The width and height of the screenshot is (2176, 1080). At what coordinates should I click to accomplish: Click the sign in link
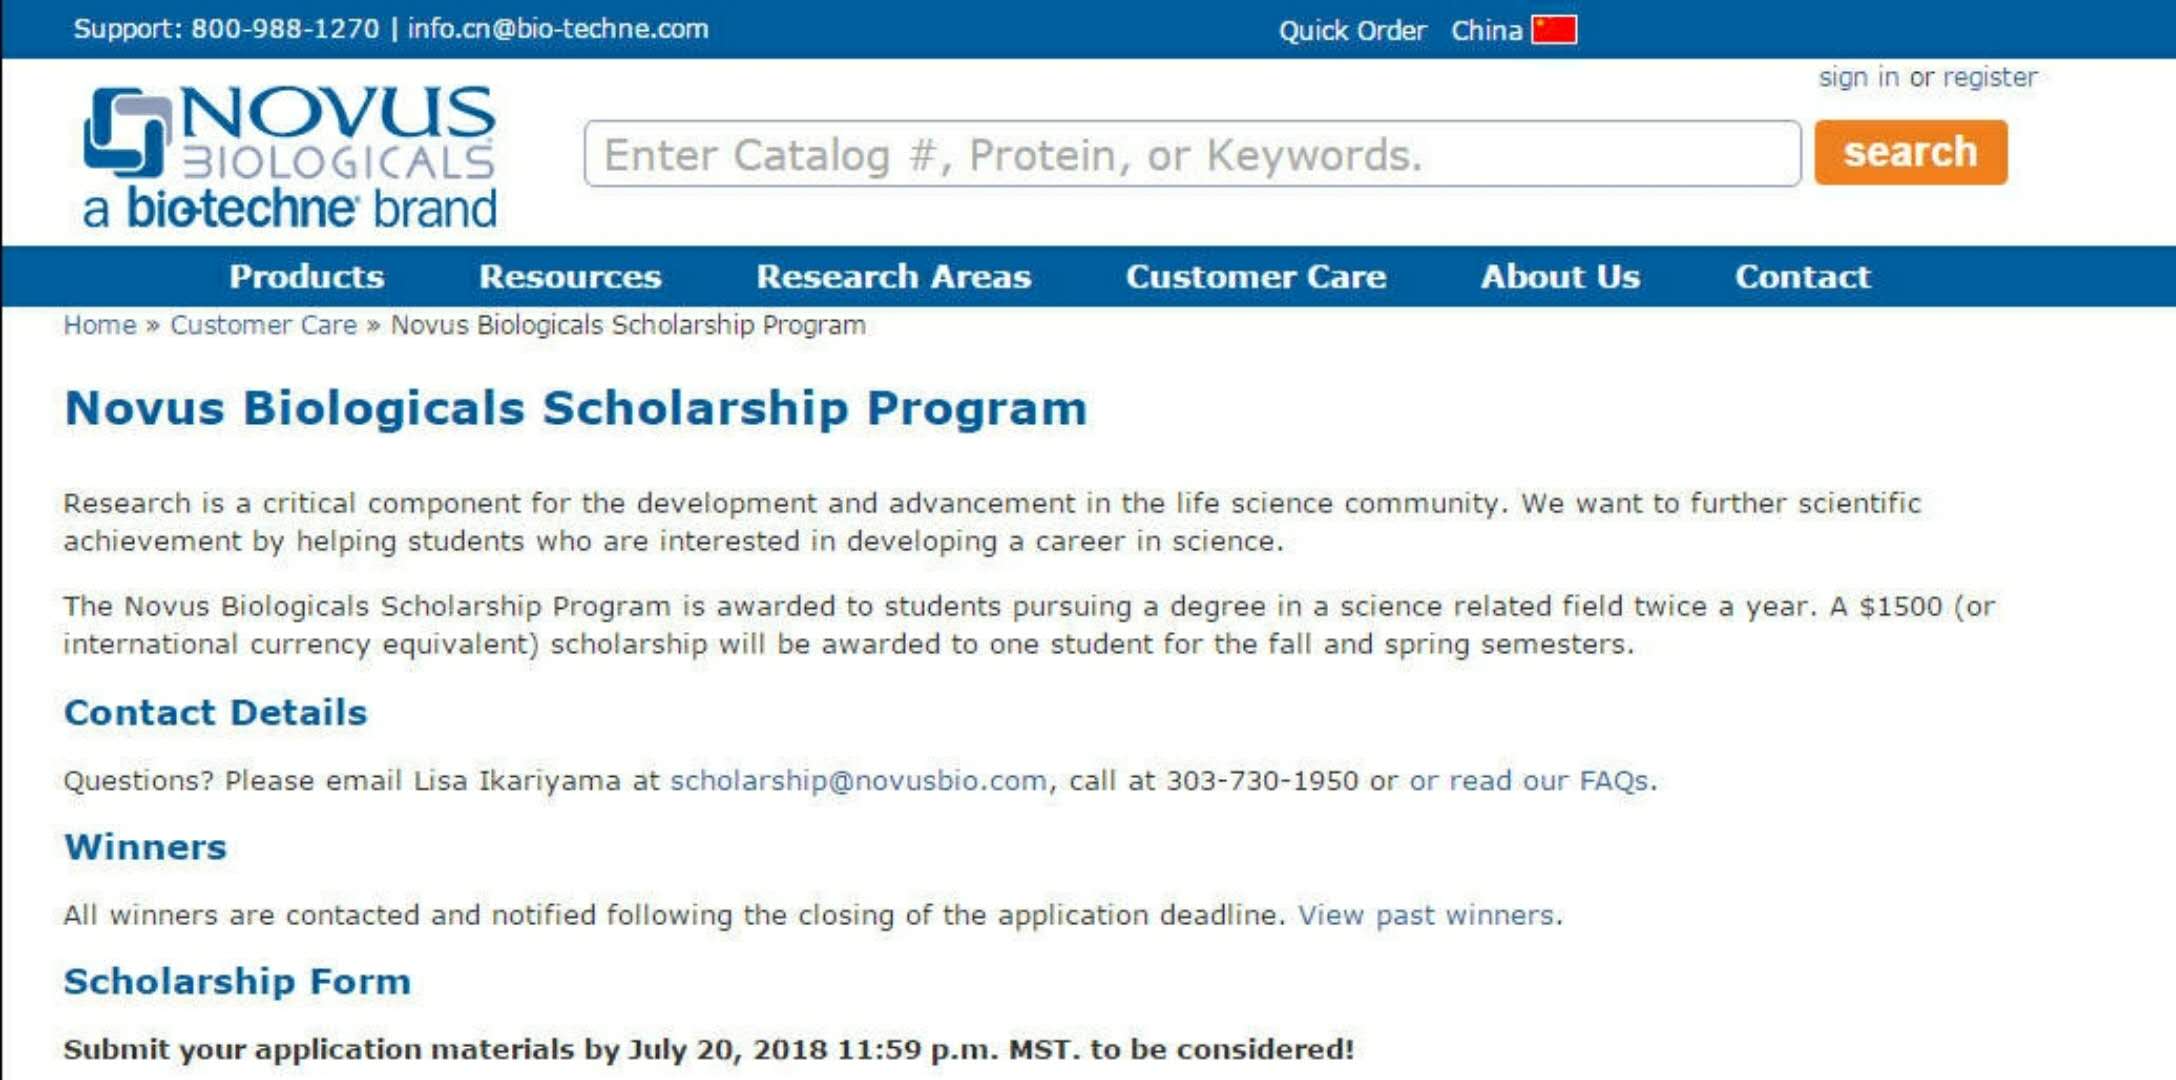pos(1858,77)
